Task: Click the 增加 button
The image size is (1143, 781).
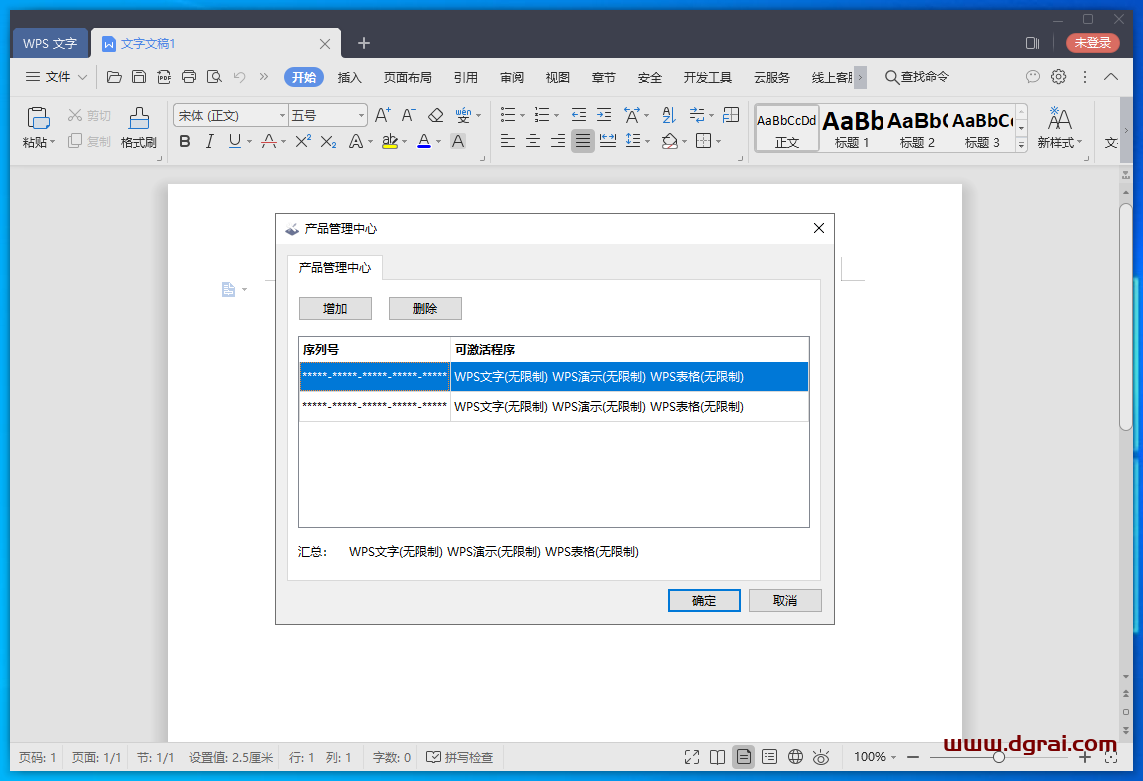Action: pyautogui.click(x=335, y=308)
